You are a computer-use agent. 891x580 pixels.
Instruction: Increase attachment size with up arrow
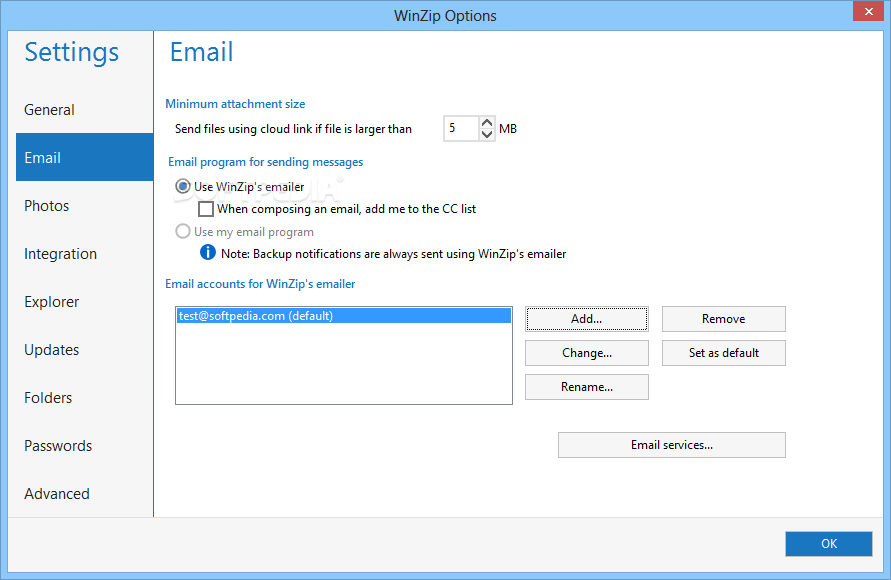[487, 122]
